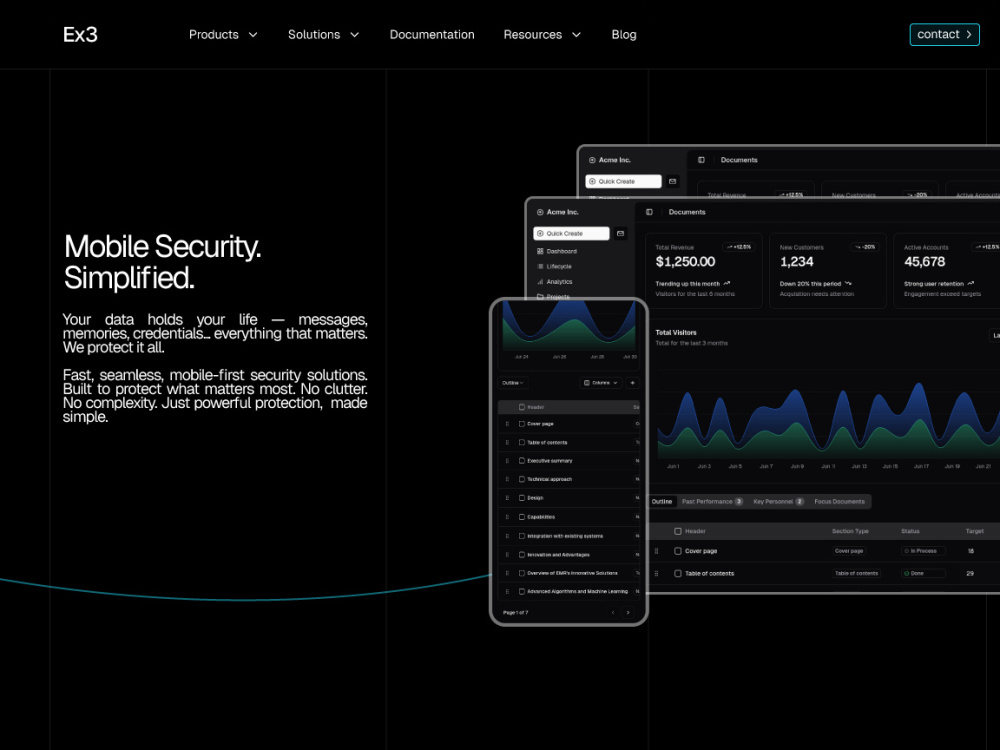
Task: Toggle the sidebar panel icon in front window
Action: click(649, 212)
